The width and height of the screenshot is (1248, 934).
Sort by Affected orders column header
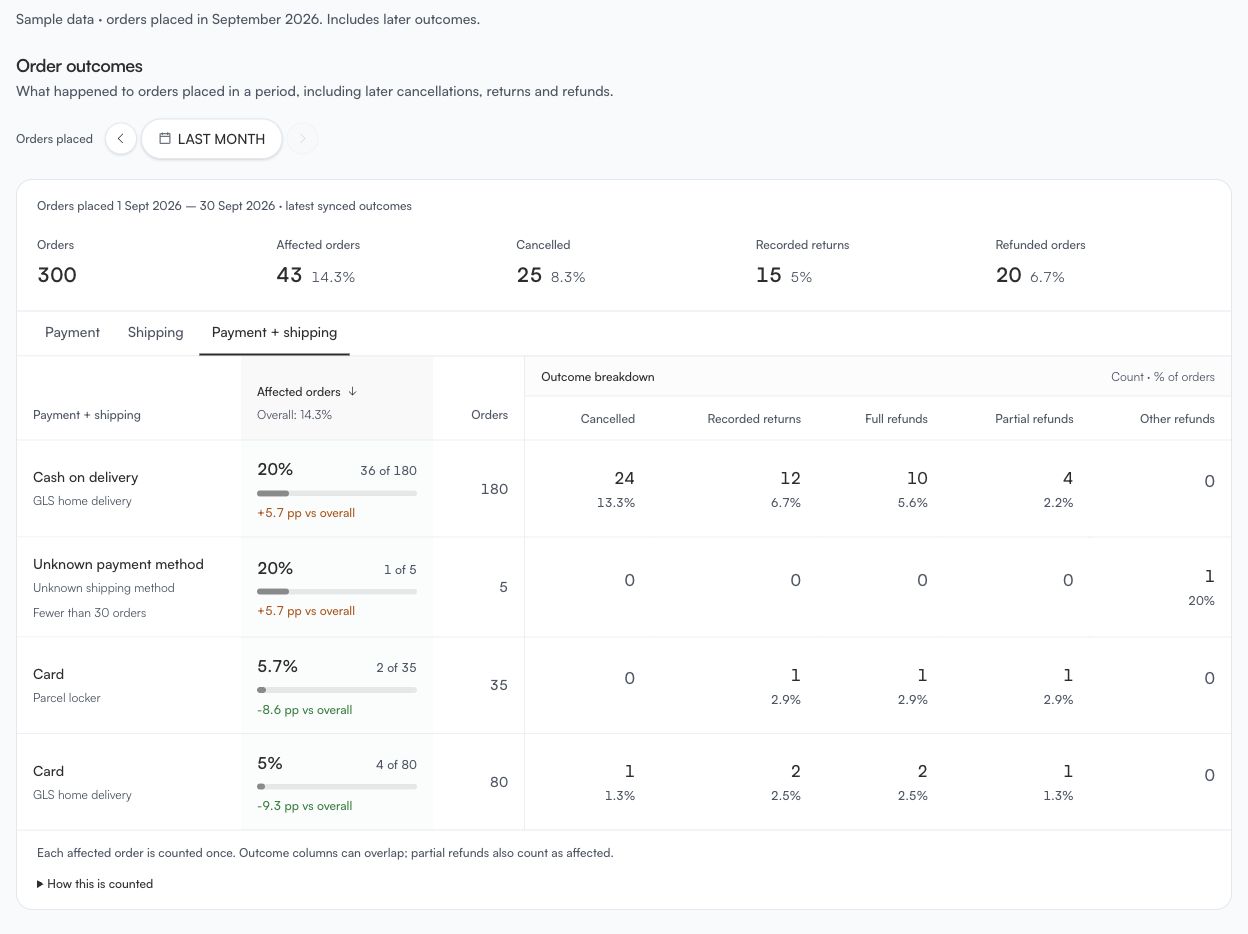click(x=306, y=391)
